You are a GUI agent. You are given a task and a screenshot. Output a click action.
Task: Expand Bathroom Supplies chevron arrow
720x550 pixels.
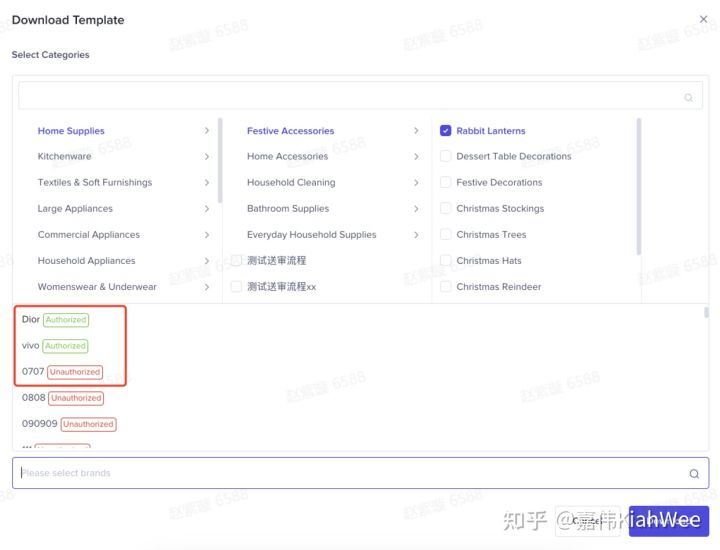pyautogui.click(x=416, y=209)
